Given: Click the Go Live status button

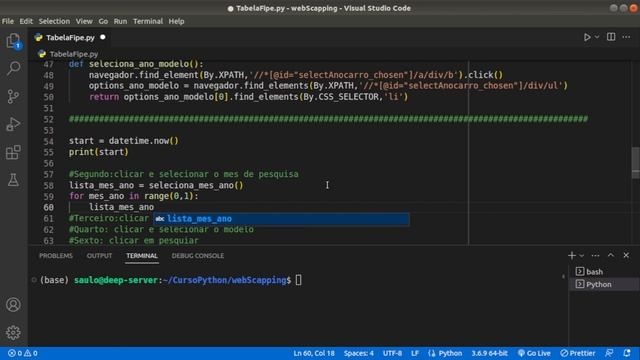Looking at the screenshot, I should coord(534,353).
